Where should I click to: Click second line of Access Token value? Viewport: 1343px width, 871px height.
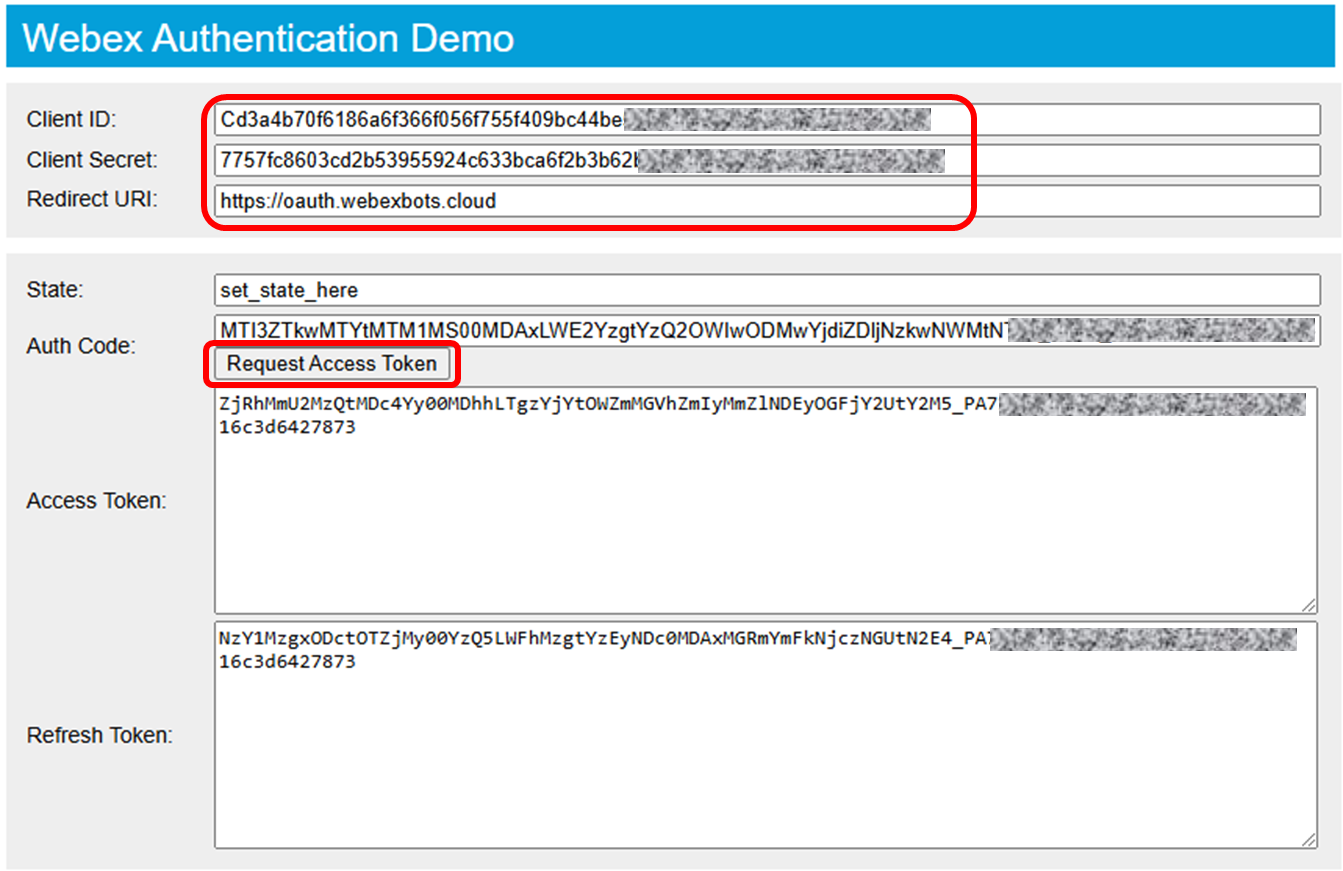pyautogui.click(x=287, y=428)
